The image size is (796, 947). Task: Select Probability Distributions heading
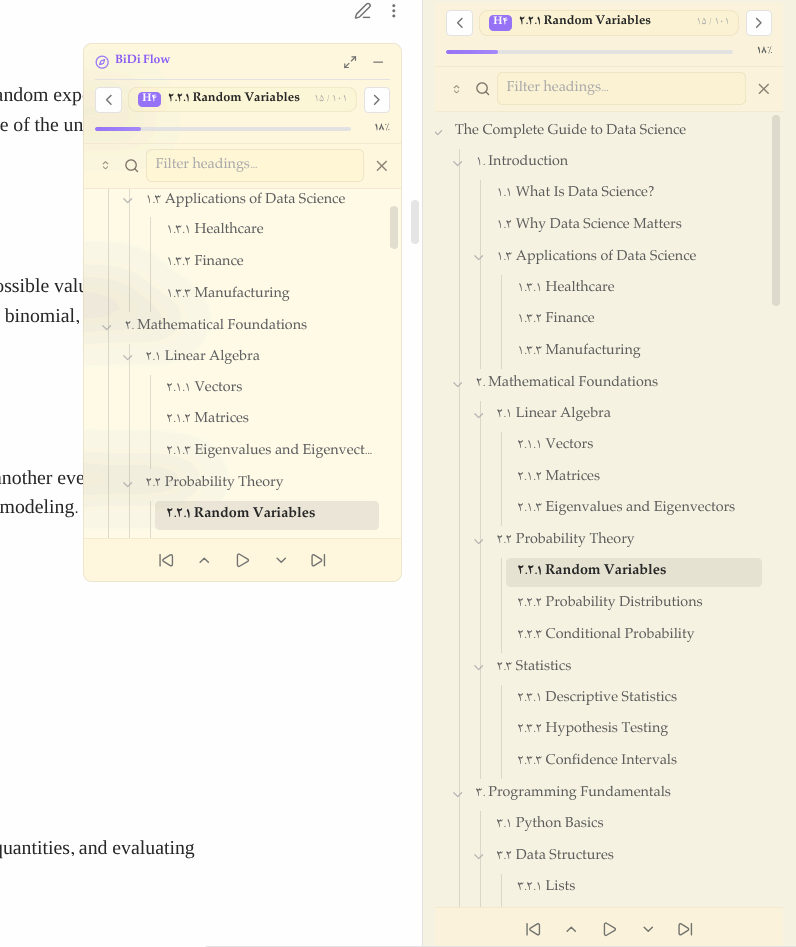pyautogui.click(x=610, y=601)
